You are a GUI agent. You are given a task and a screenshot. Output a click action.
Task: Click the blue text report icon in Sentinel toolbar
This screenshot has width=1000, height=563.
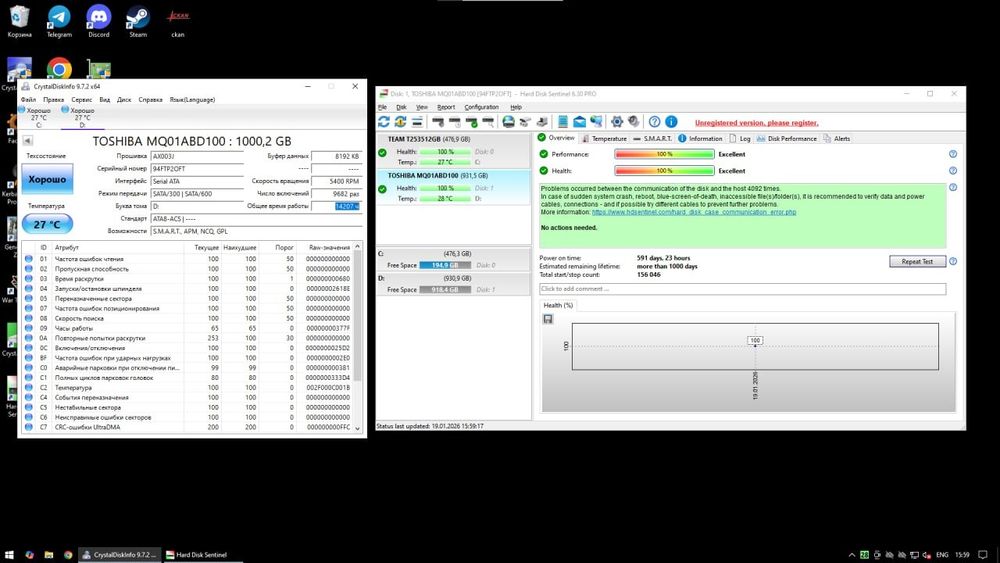(x=562, y=121)
